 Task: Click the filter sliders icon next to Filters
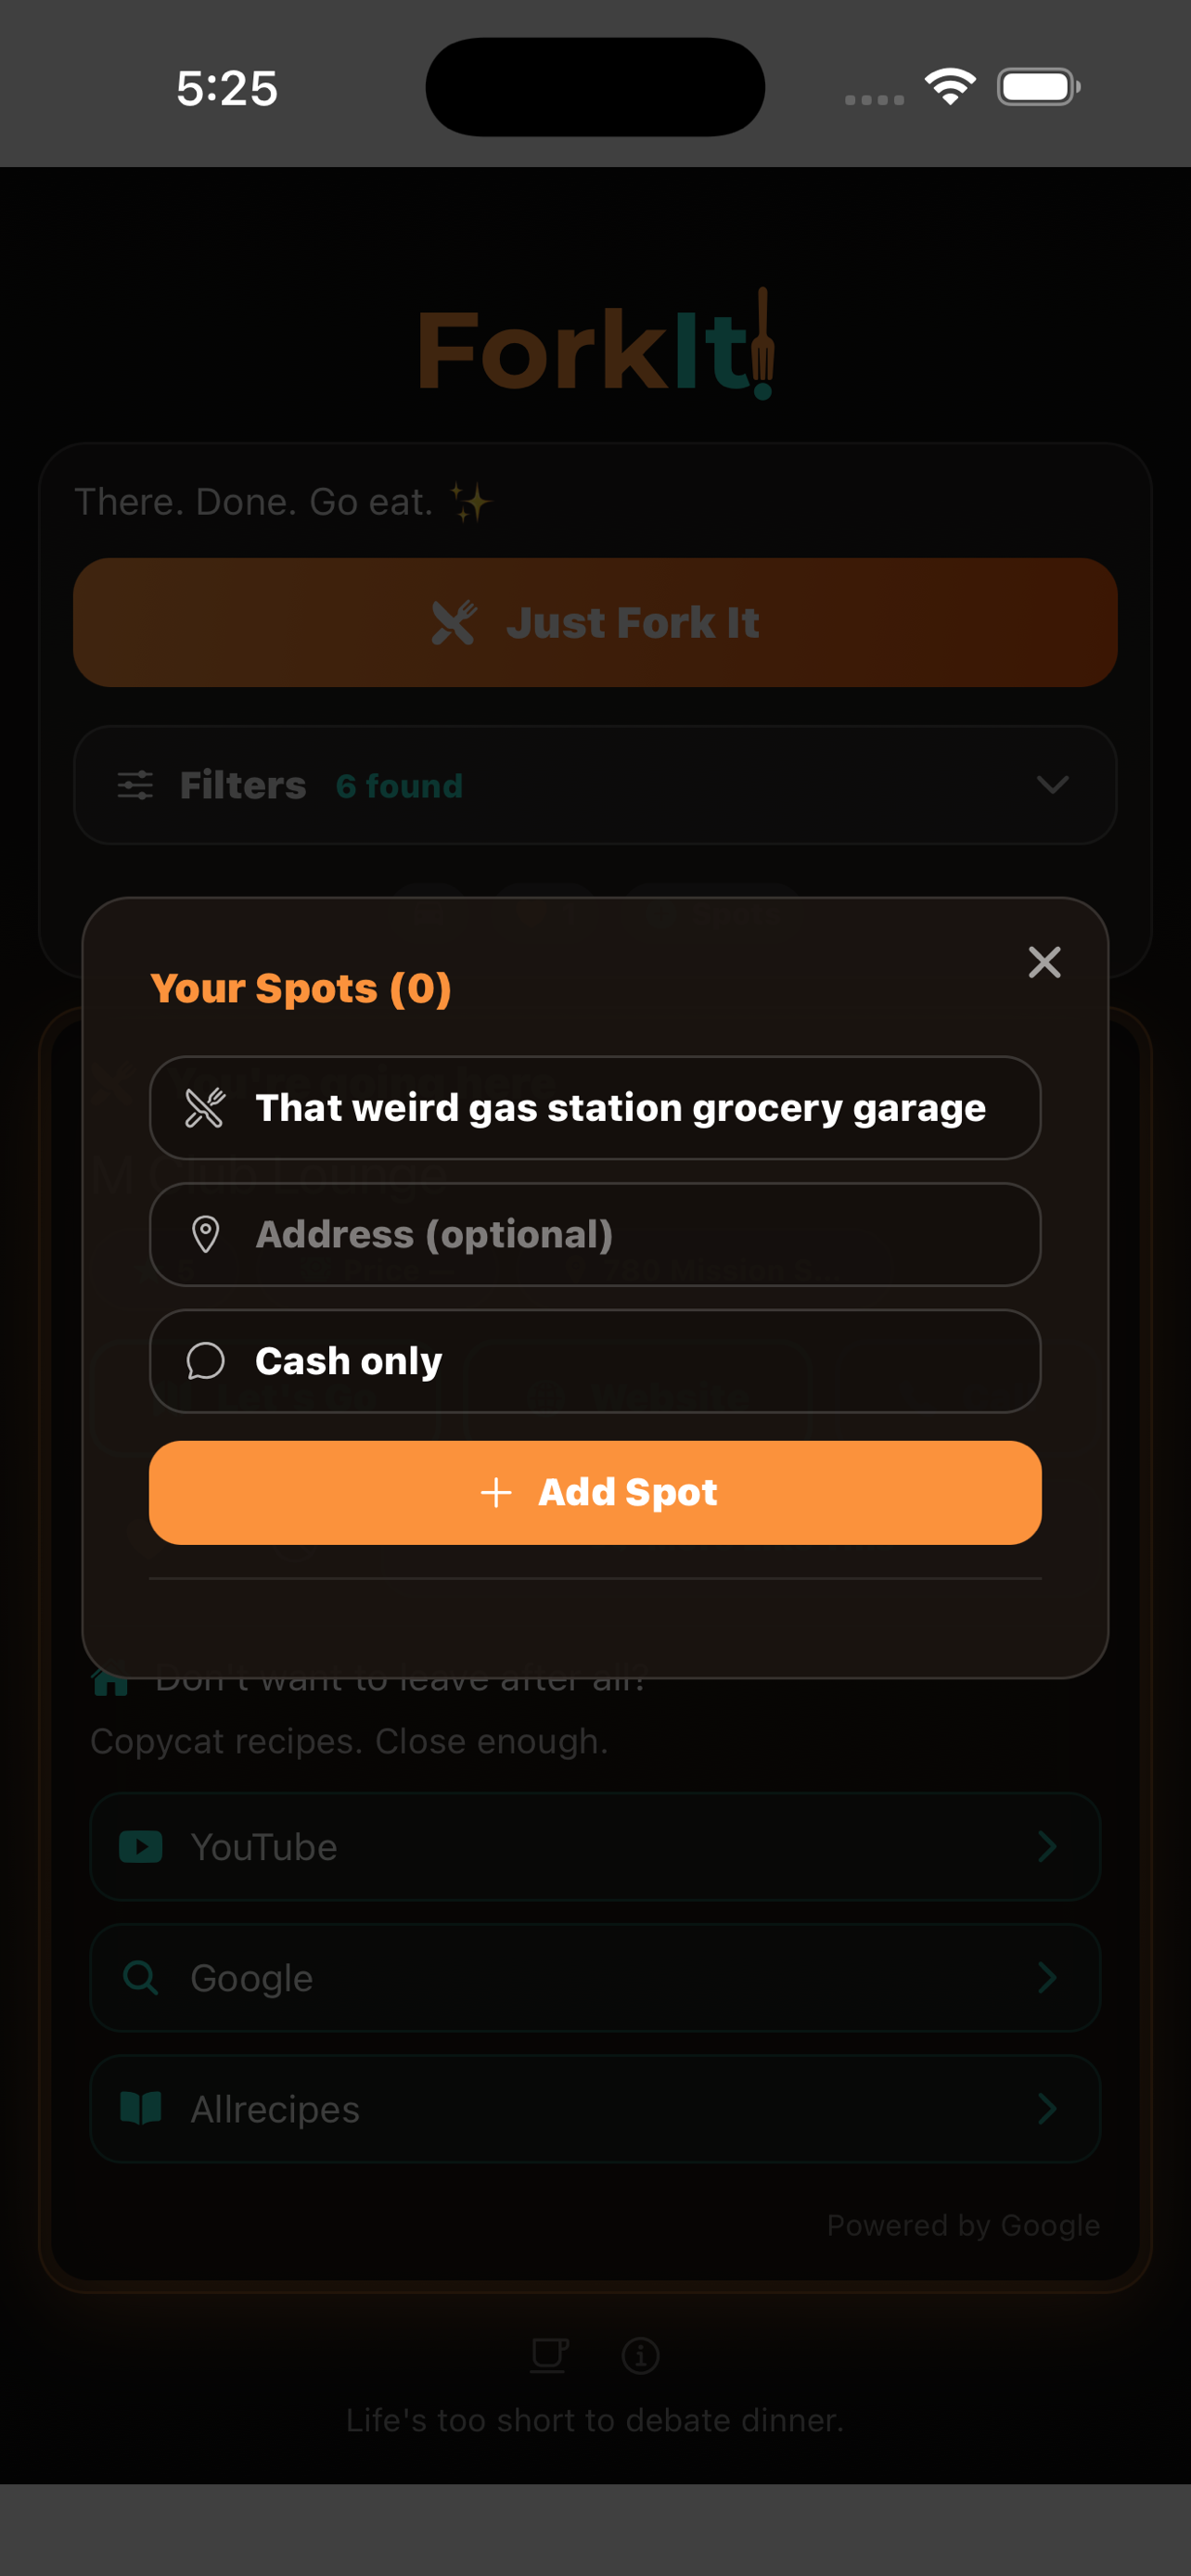tap(136, 785)
